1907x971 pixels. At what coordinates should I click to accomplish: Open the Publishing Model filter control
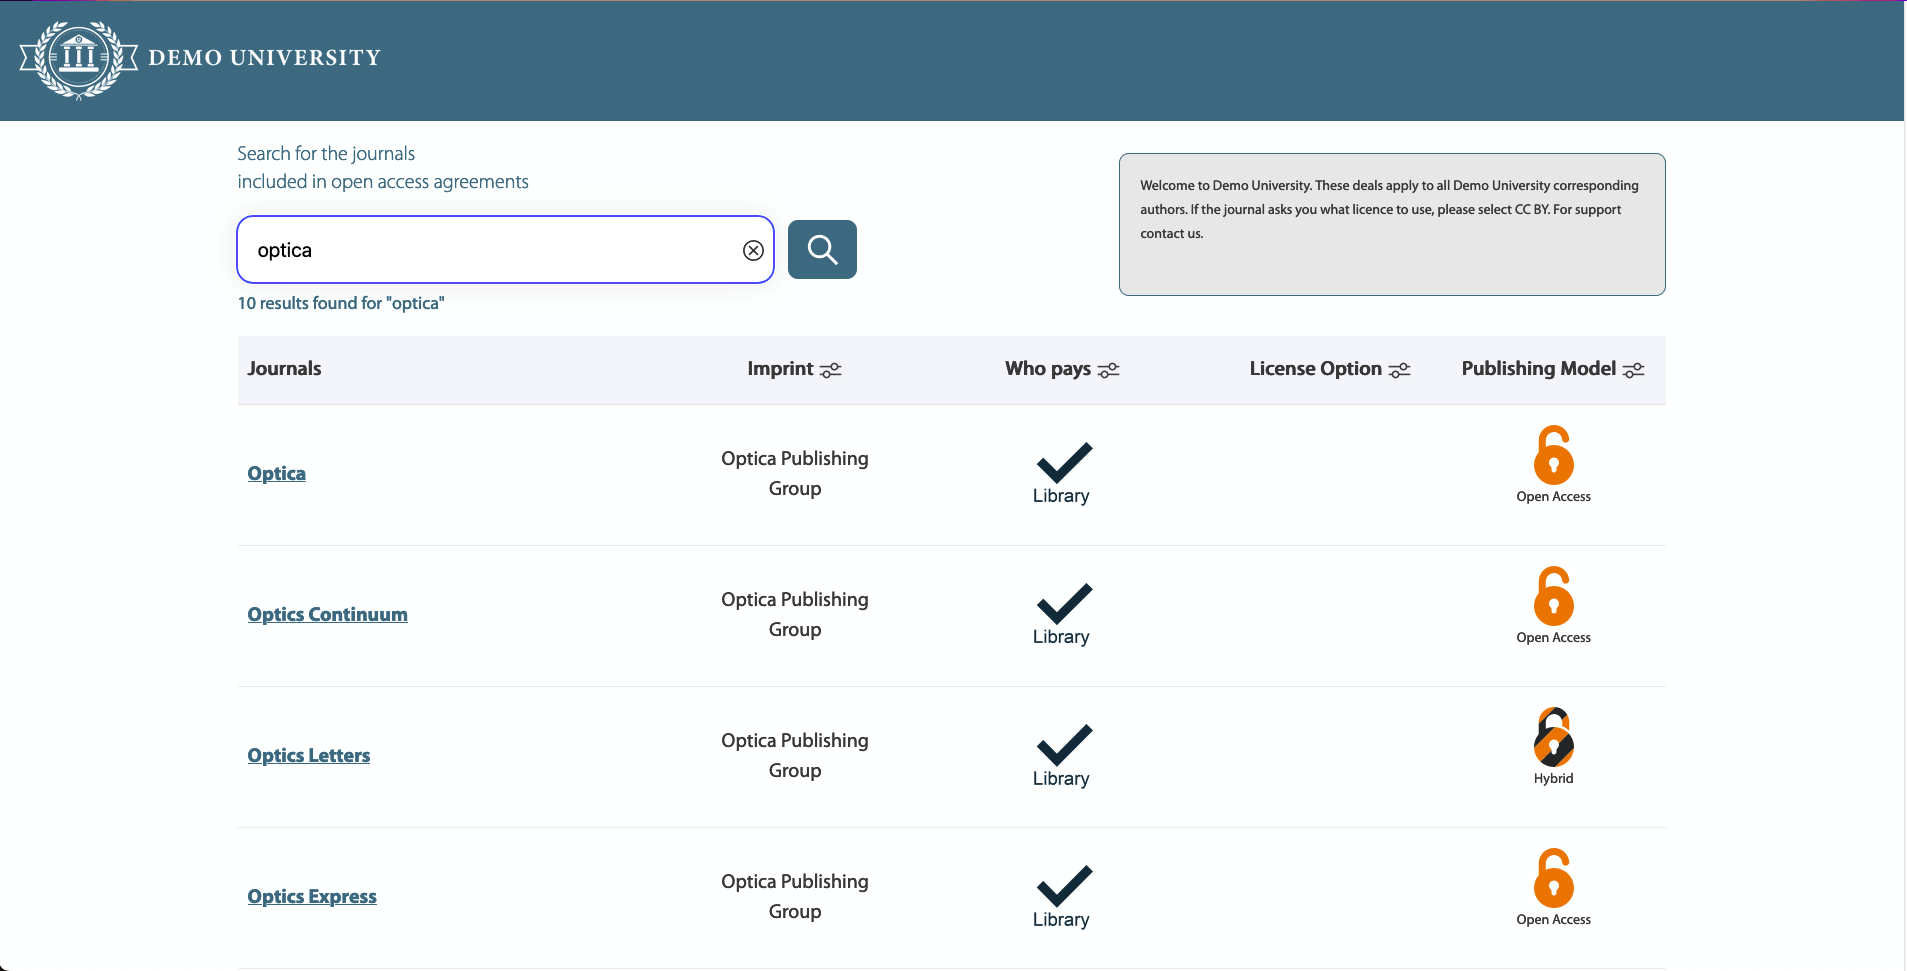click(x=1634, y=370)
